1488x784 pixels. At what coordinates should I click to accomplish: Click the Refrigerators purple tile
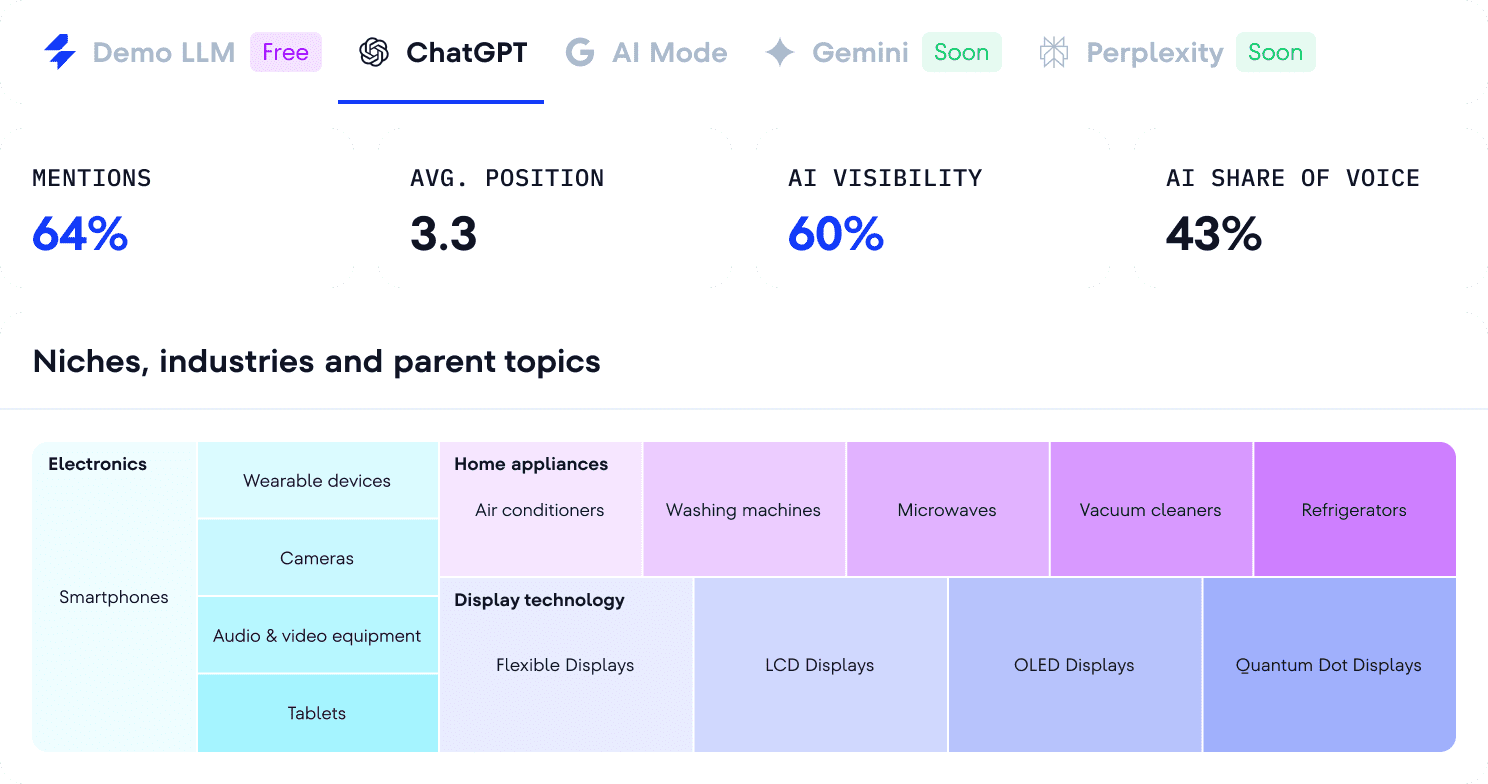click(x=1354, y=510)
